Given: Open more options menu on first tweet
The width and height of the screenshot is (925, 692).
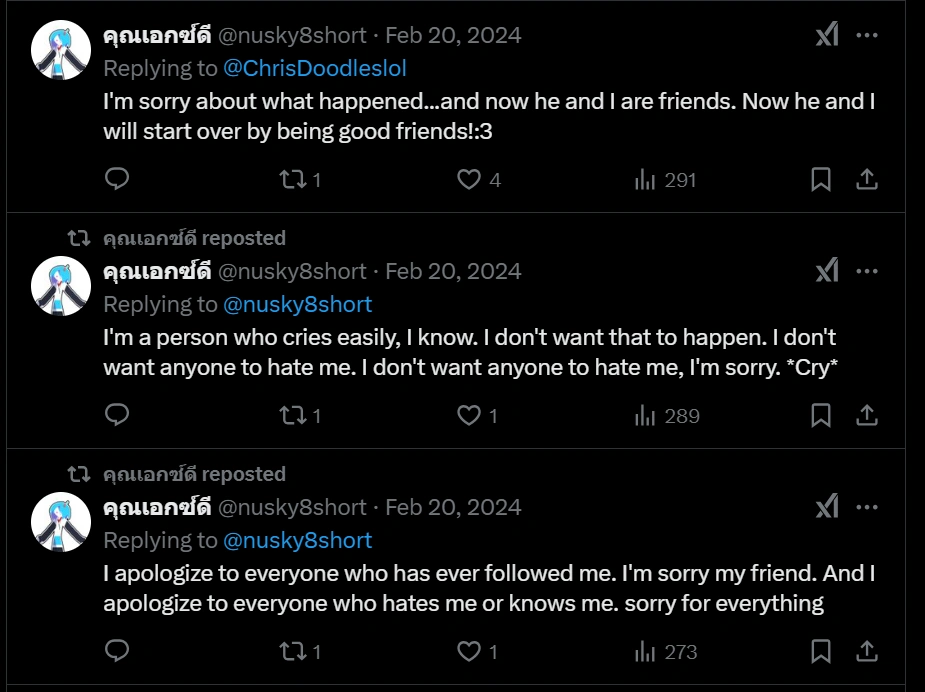Looking at the screenshot, I should tap(867, 35).
